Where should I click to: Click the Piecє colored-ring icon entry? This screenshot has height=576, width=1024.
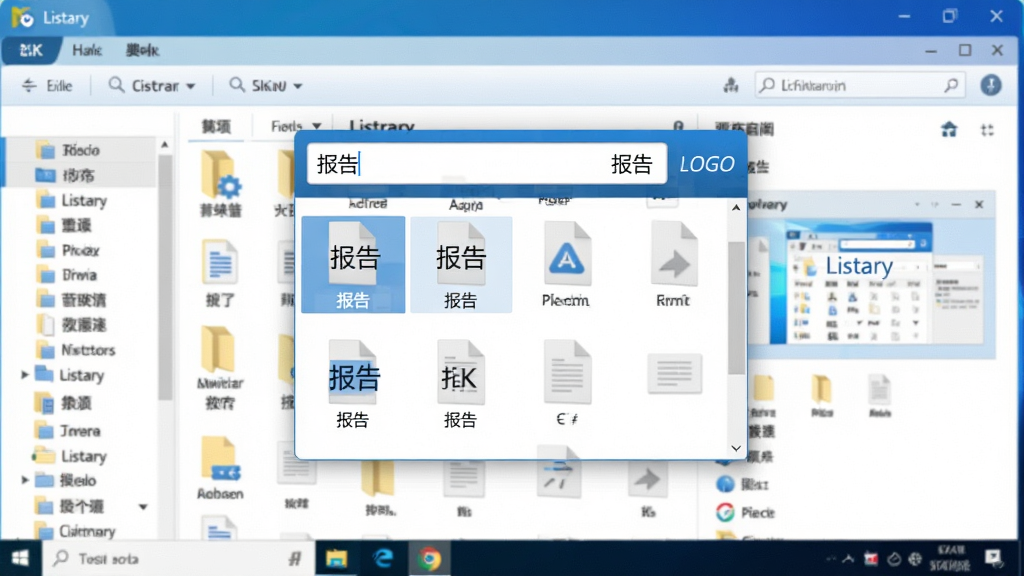pos(744,513)
